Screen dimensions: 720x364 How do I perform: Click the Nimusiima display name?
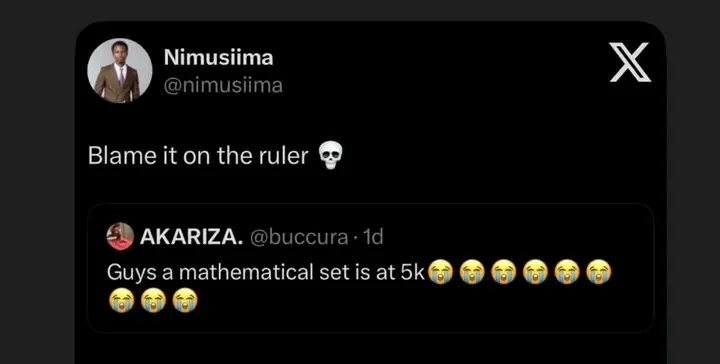point(218,58)
